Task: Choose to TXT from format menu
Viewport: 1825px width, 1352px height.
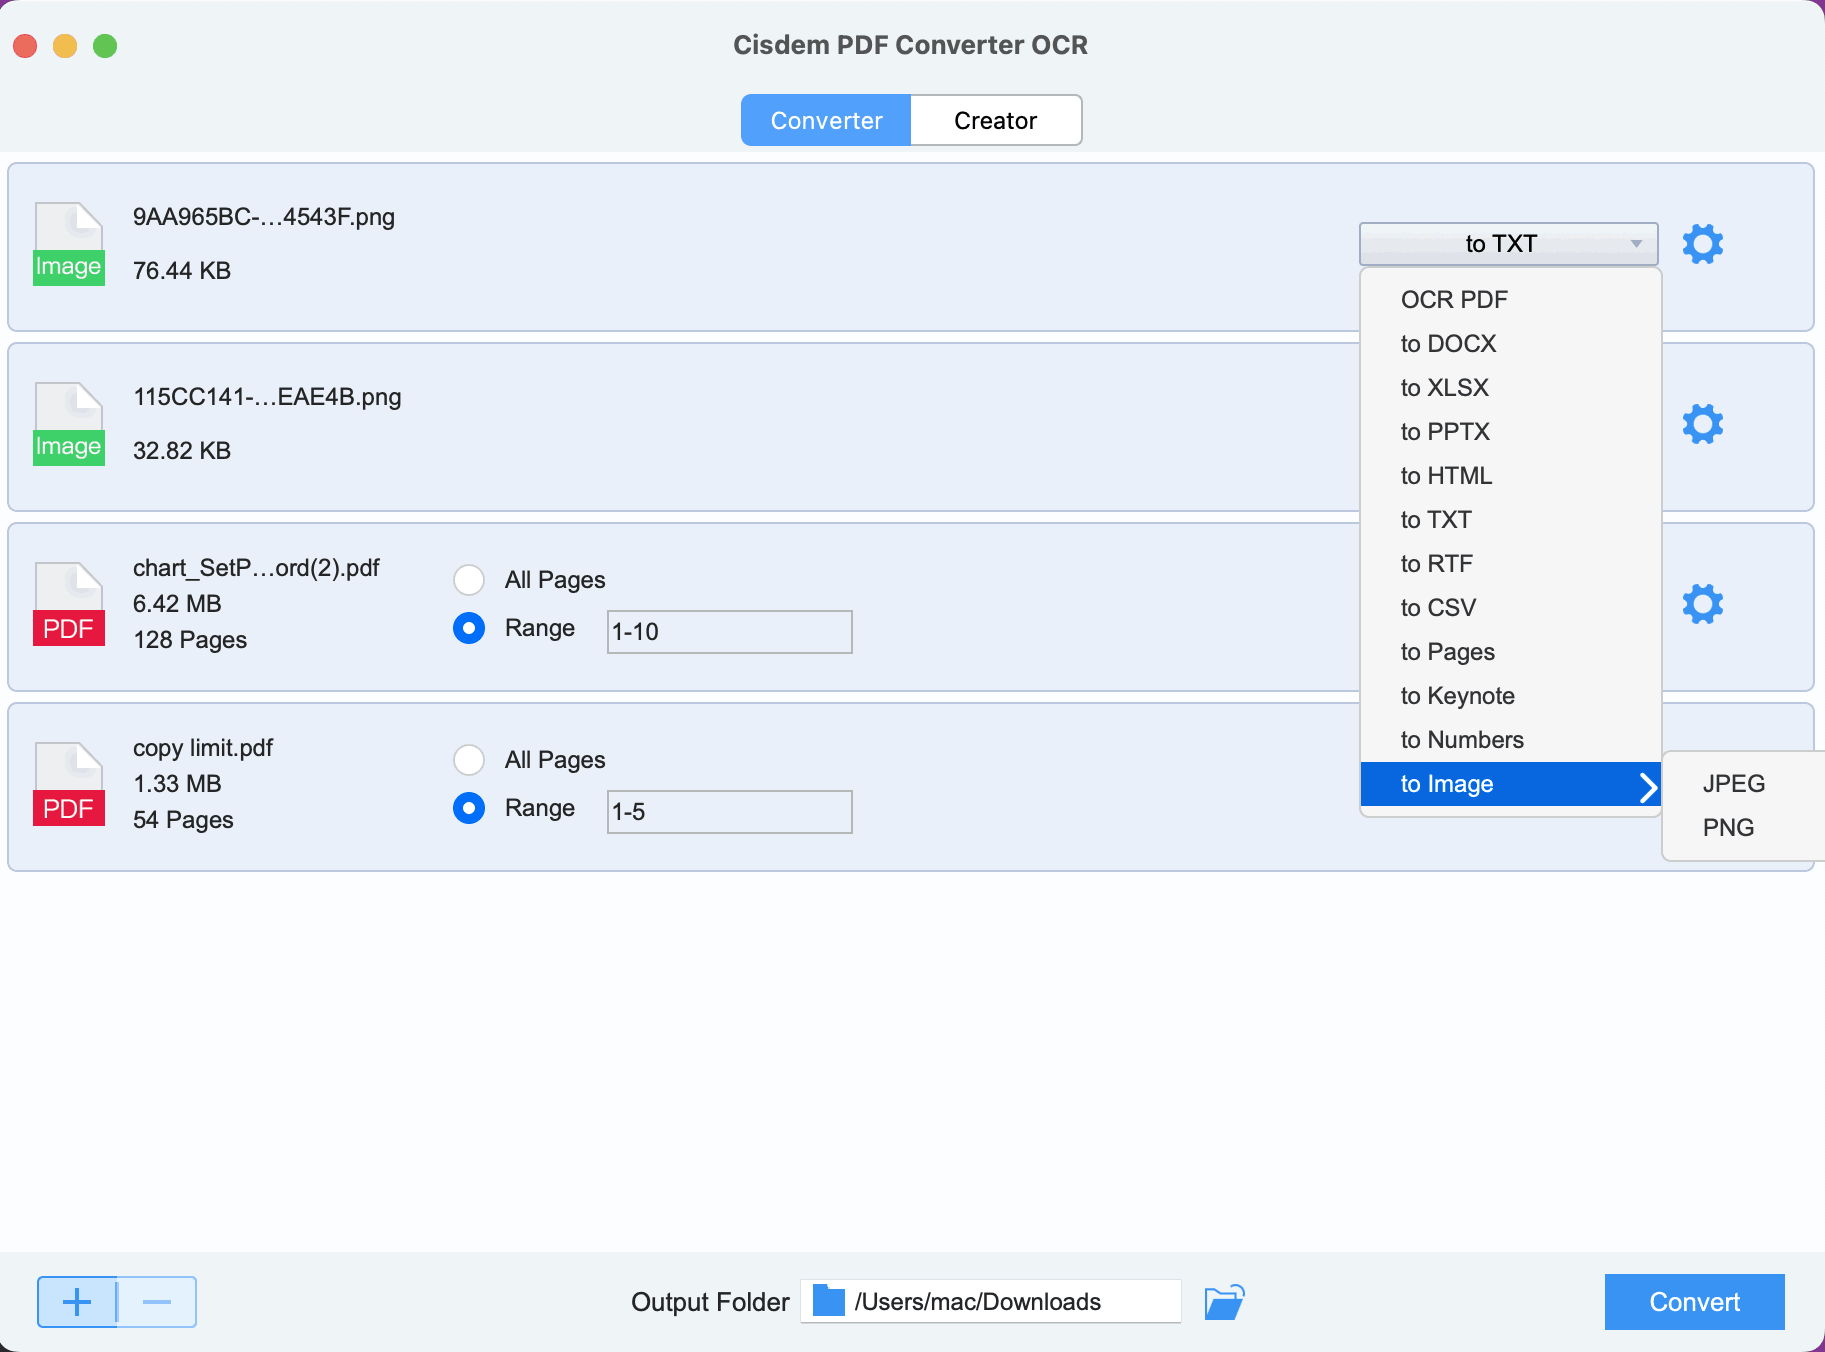Action: pyautogui.click(x=1510, y=520)
